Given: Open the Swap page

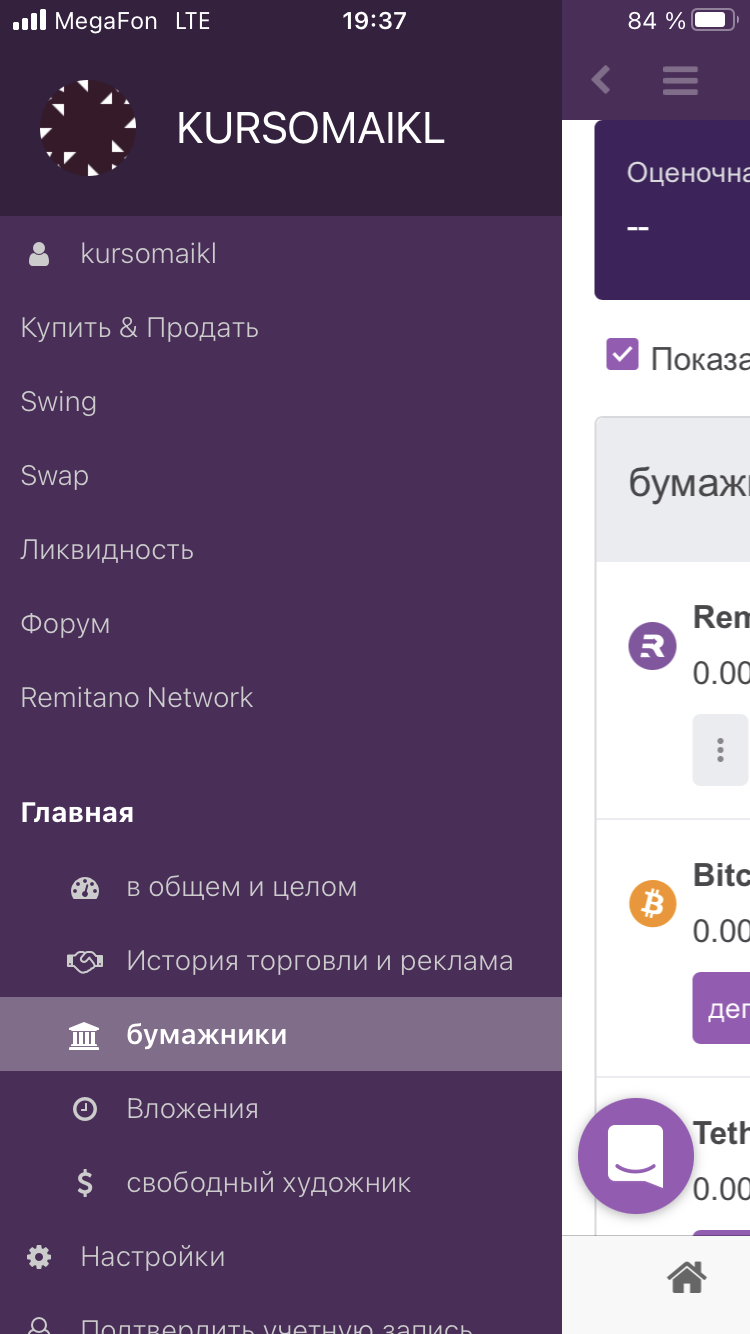Looking at the screenshot, I should click(281, 476).
